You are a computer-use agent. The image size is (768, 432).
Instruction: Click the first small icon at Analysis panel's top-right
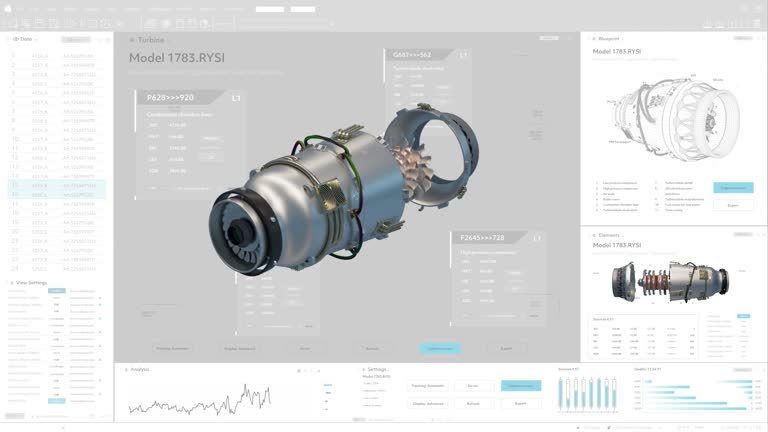click(x=298, y=370)
